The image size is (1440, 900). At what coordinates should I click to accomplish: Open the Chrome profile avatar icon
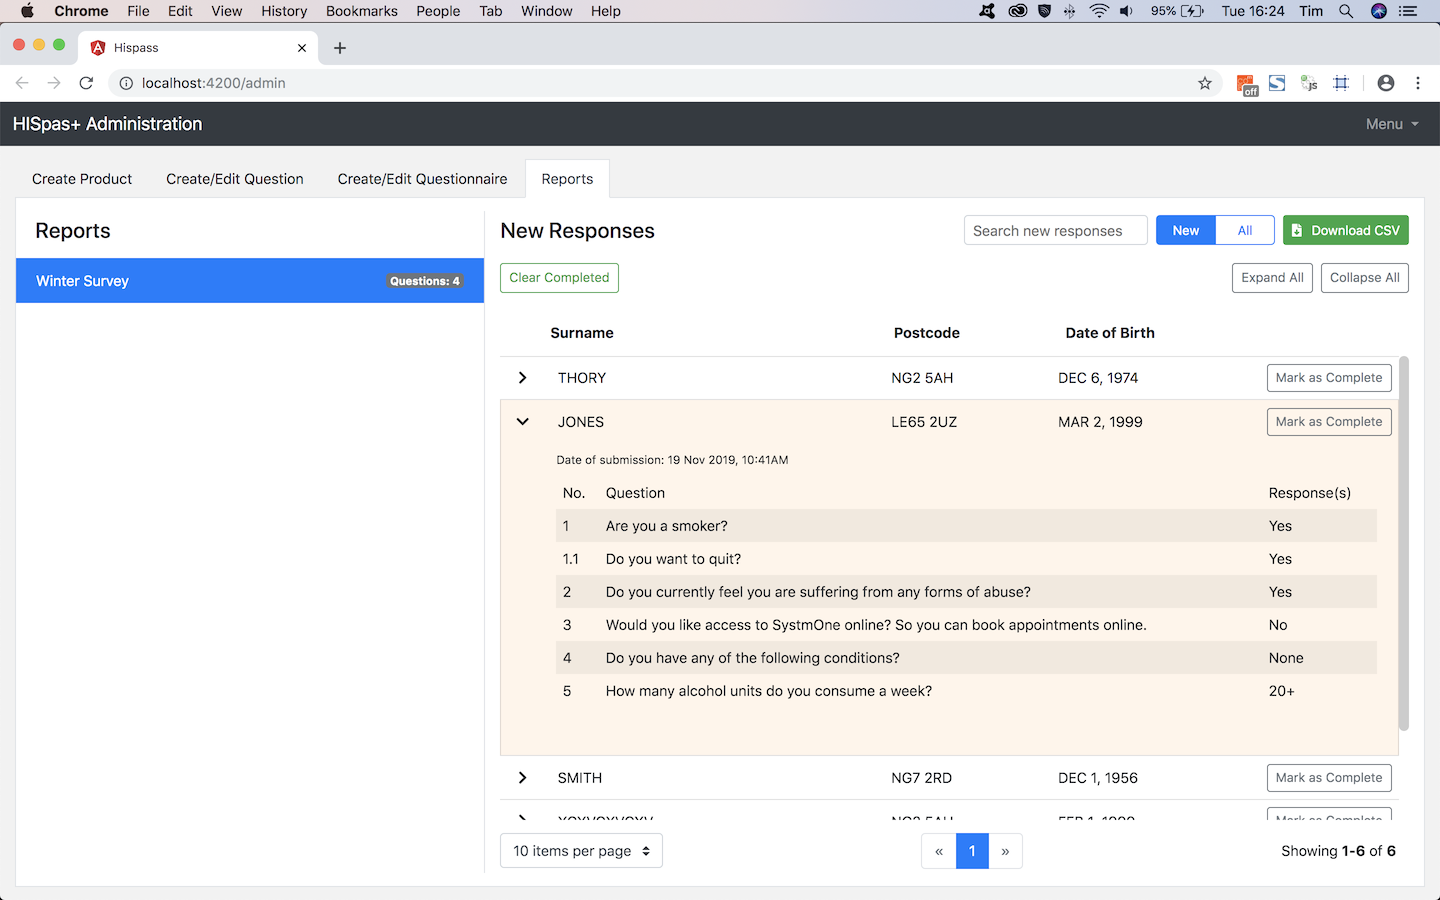[1385, 83]
